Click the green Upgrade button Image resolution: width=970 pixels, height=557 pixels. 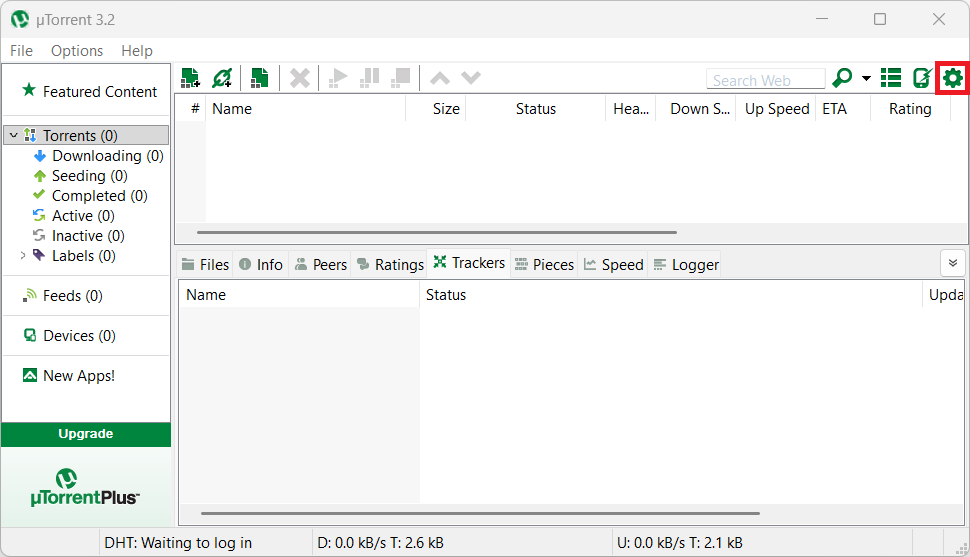[86, 434]
